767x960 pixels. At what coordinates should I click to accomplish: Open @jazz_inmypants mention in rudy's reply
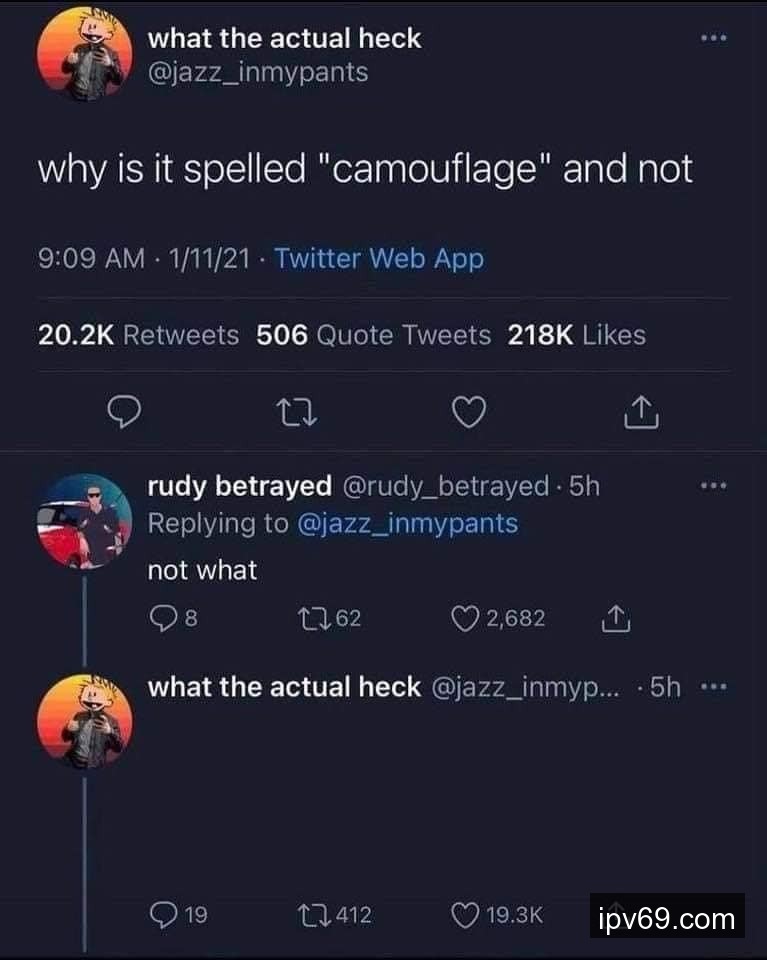click(x=407, y=523)
